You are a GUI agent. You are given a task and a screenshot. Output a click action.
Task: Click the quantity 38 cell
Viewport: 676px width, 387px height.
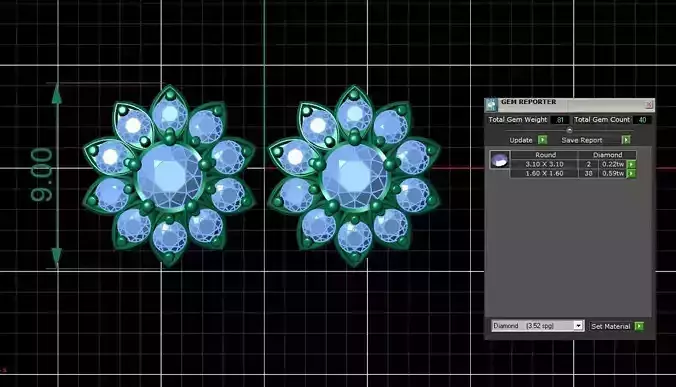[x=588, y=173]
